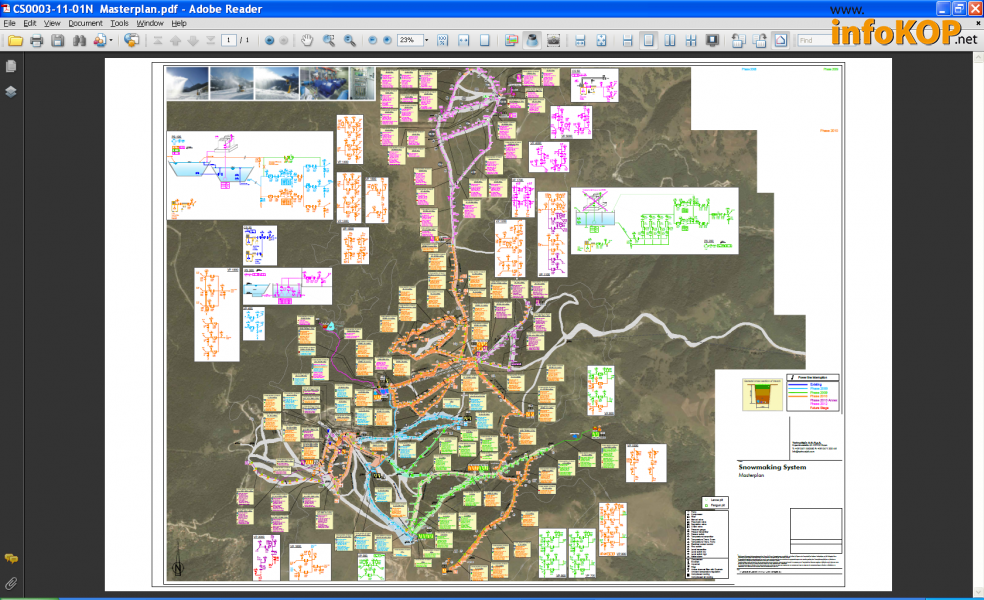Select the Marquee Zoom tool

click(328, 41)
